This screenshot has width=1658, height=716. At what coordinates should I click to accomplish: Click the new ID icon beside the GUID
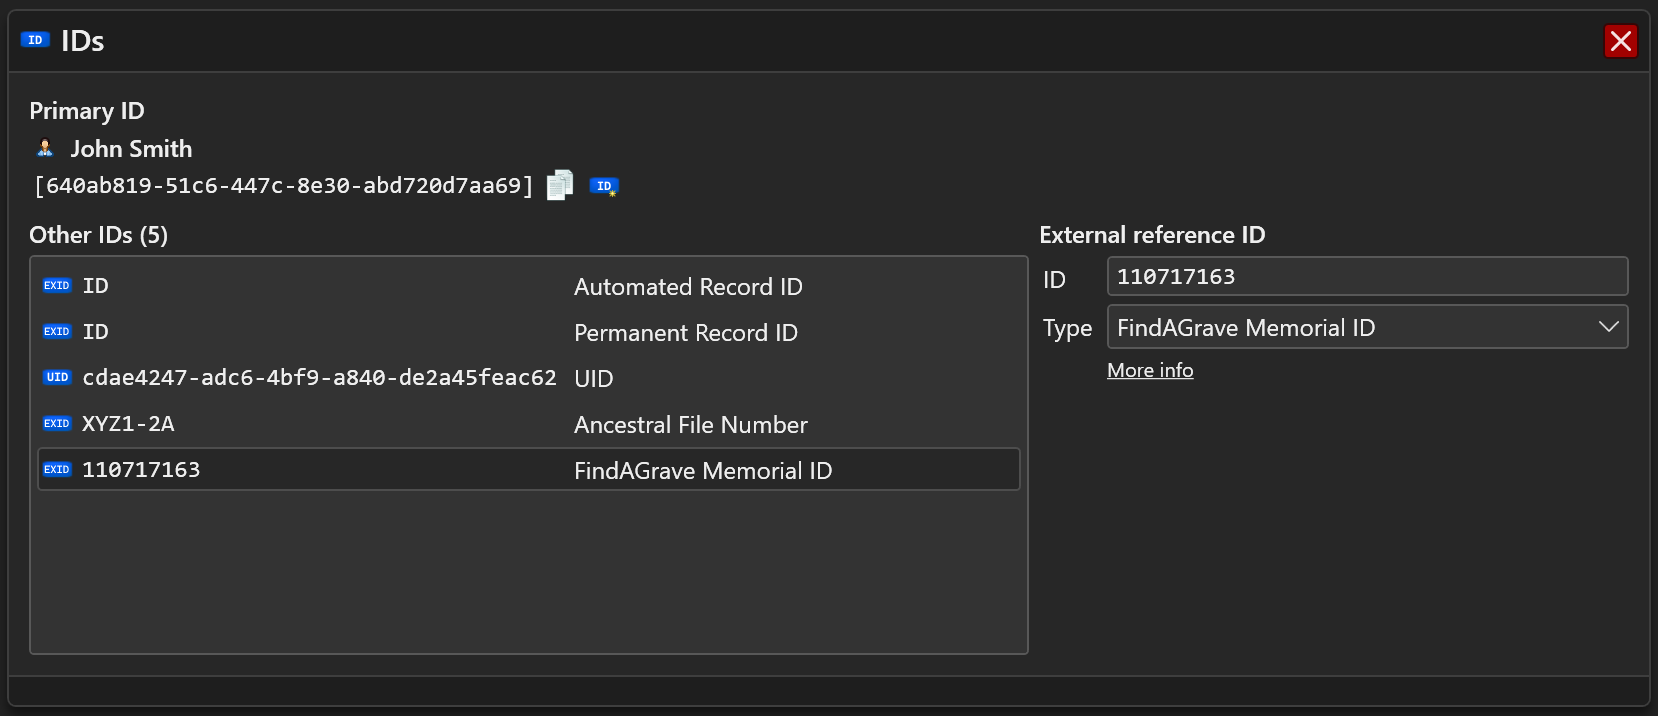click(604, 186)
